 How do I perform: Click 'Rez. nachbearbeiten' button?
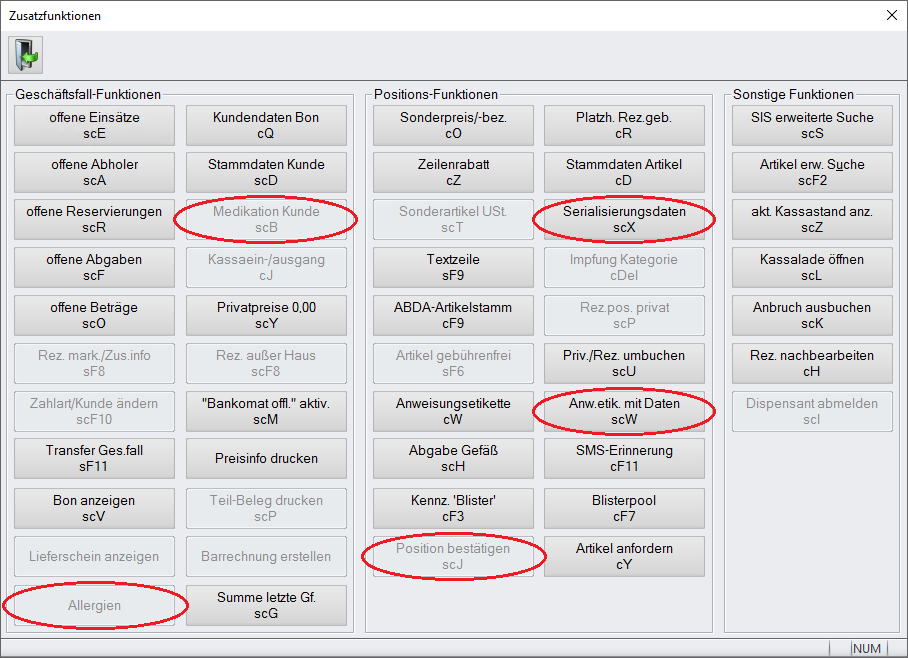[812, 363]
